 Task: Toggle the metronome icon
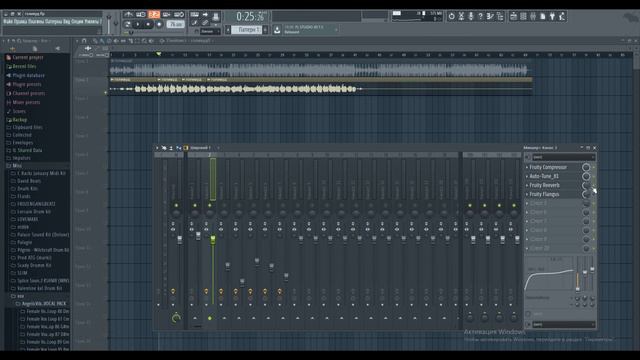pos(129,15)
